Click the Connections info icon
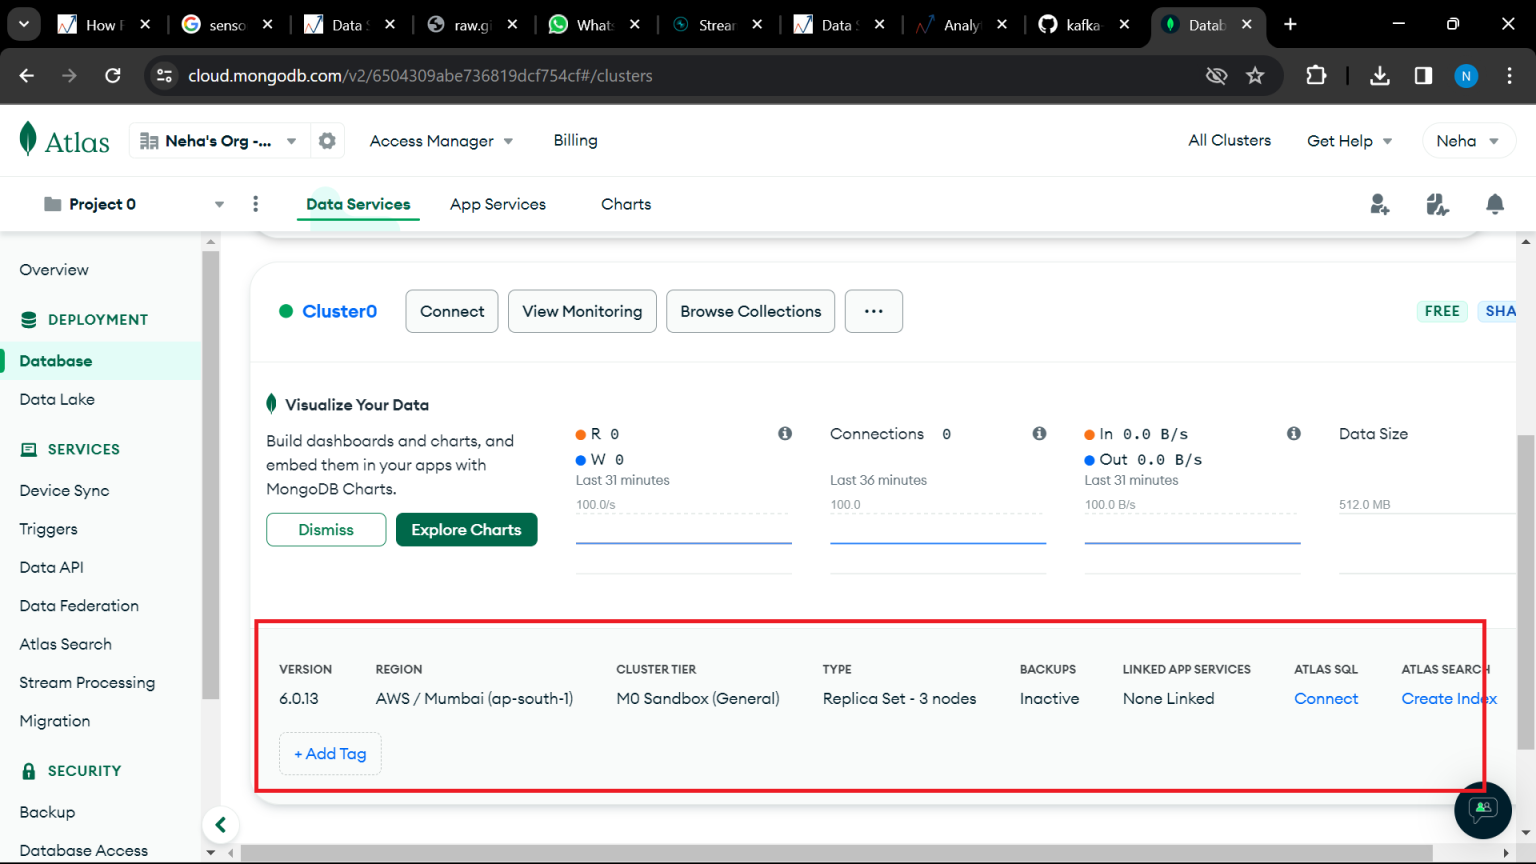Viewport: 1536px width, 864px height. [x=1039, y=433]
